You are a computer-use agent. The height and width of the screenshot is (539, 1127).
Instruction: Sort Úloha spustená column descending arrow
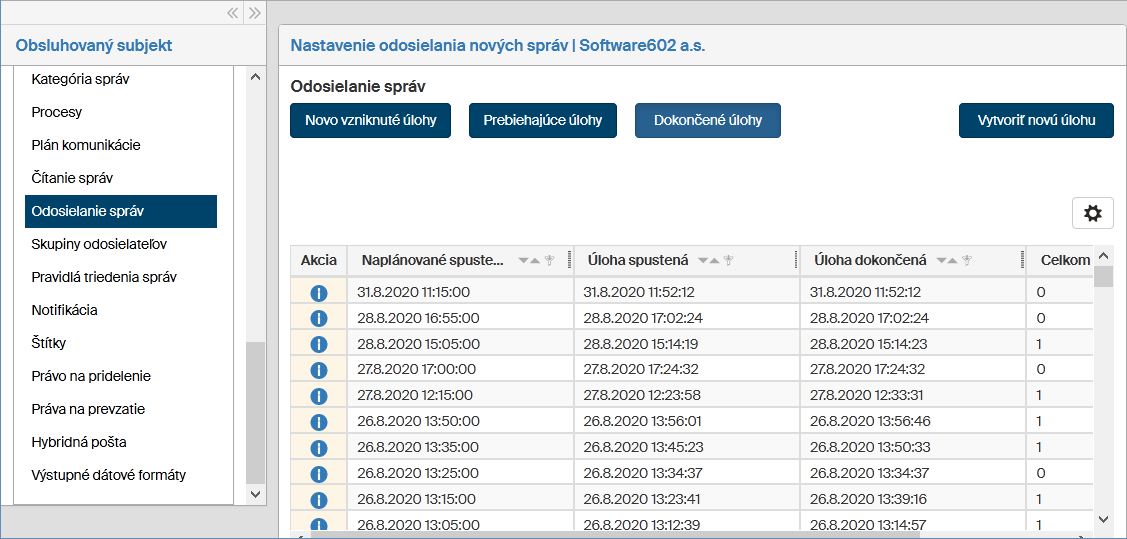tap(703, 261)
